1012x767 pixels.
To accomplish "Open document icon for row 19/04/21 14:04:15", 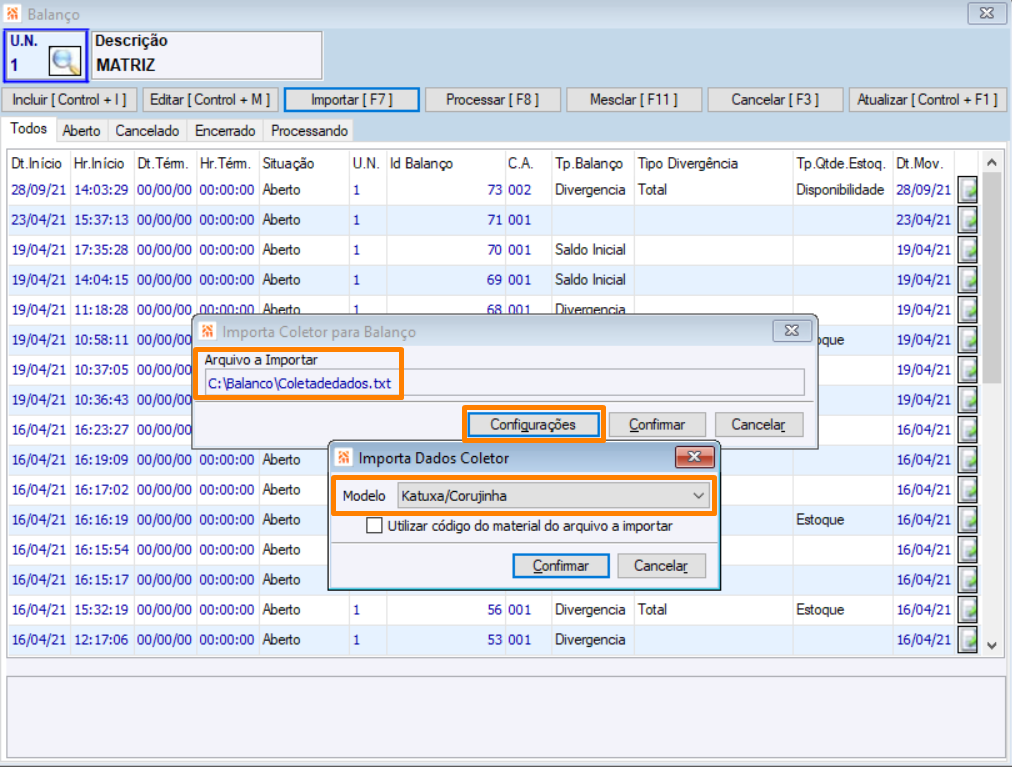I will click(x=967, y=280).
